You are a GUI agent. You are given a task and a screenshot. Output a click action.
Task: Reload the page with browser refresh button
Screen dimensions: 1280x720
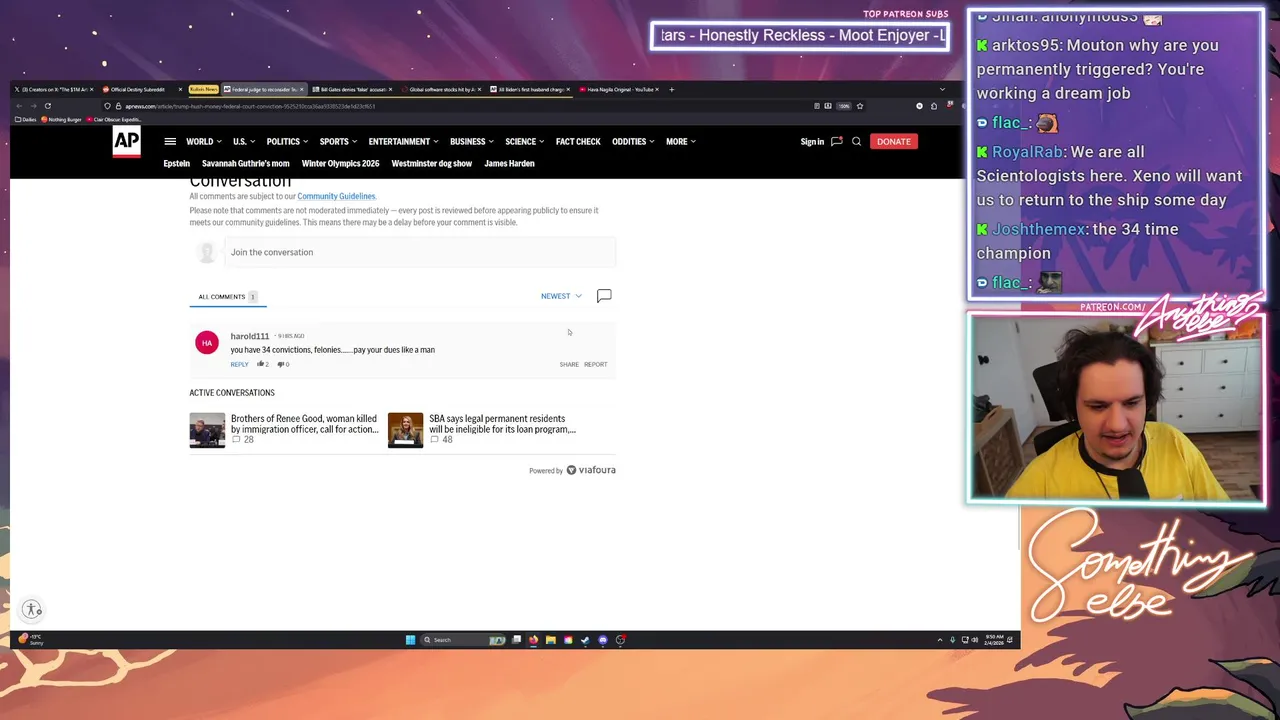point(47,106)
